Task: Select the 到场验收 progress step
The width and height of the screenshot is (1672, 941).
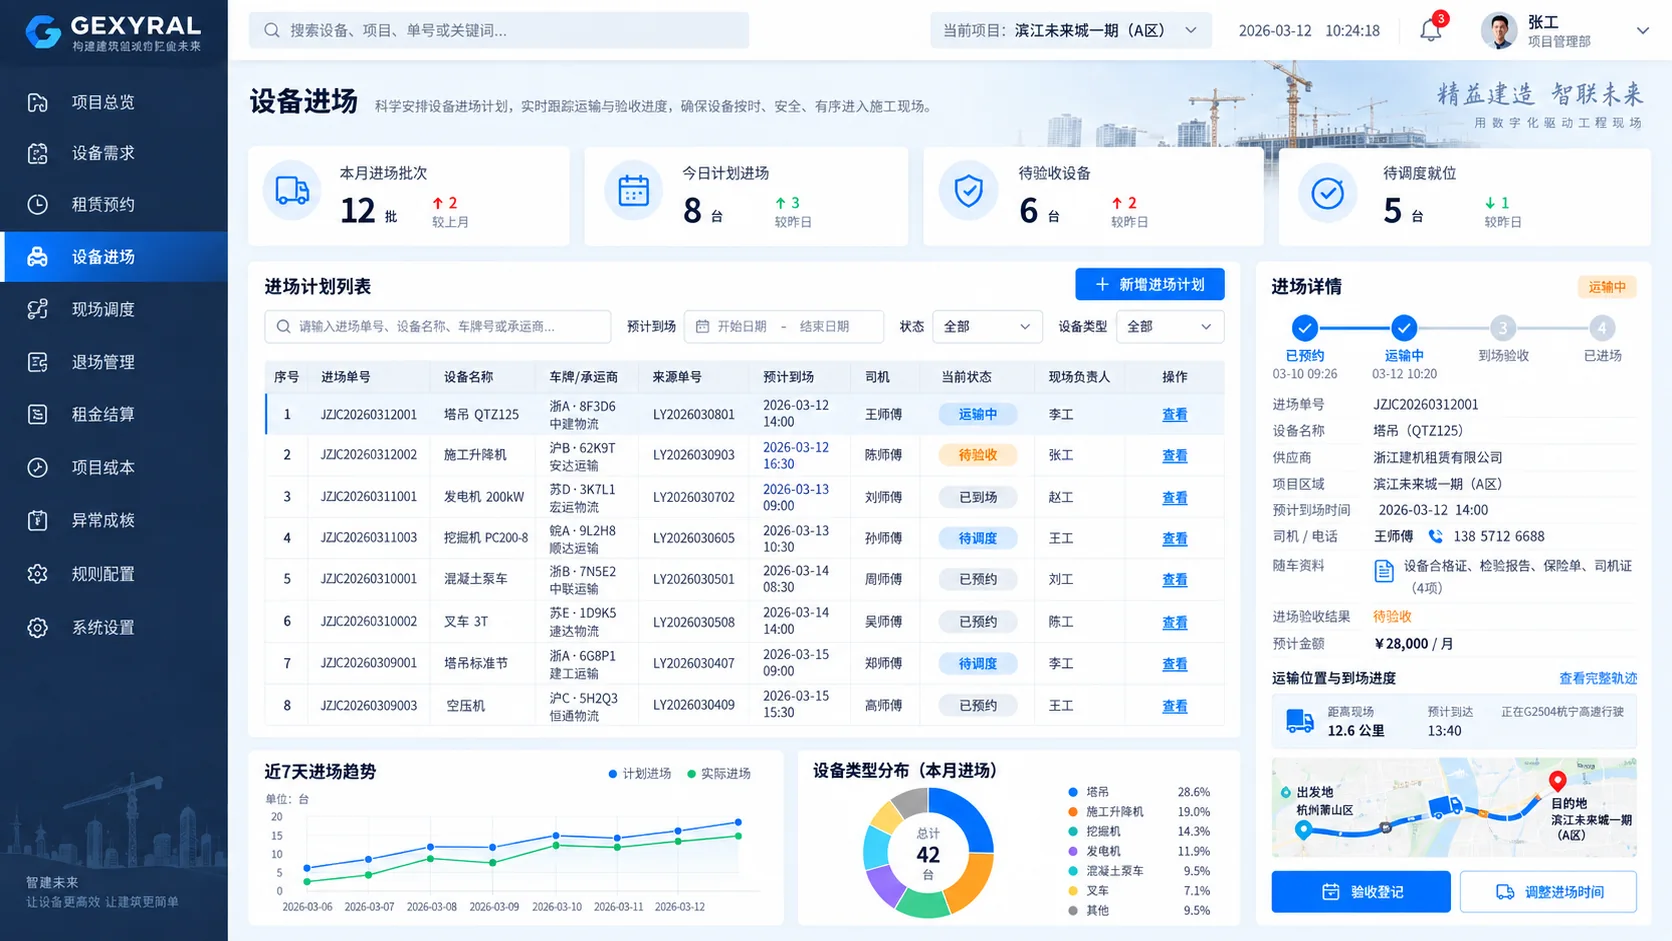Action: 1502,328
